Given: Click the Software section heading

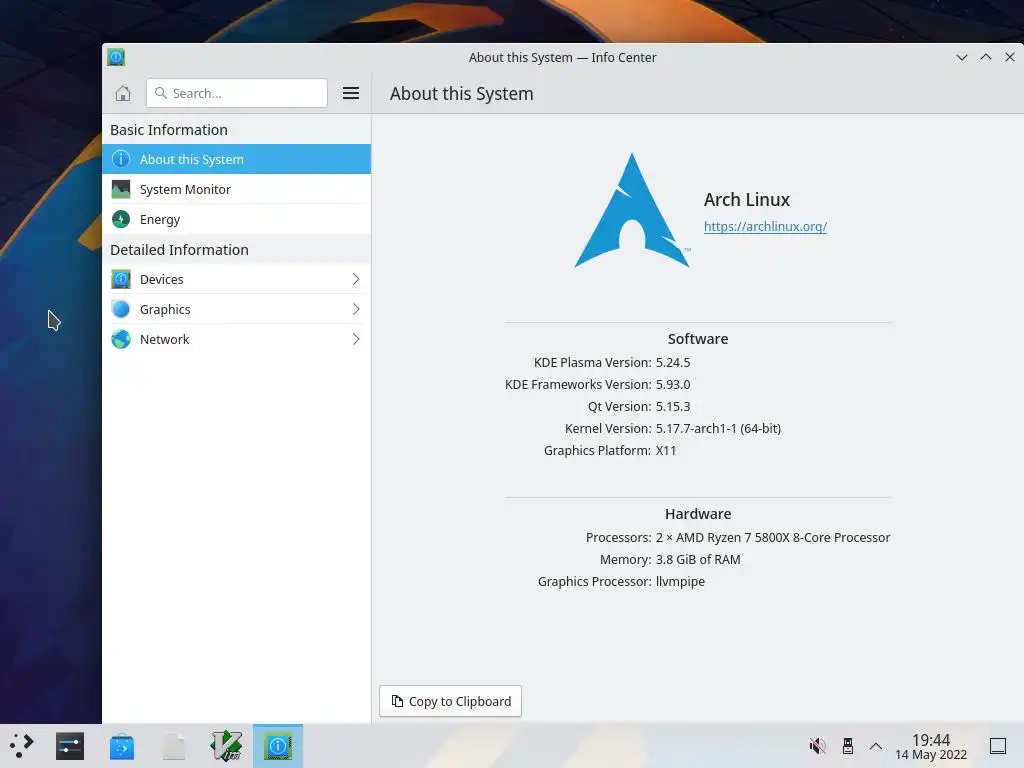Looking at the screenshot, I should point(697,339).
